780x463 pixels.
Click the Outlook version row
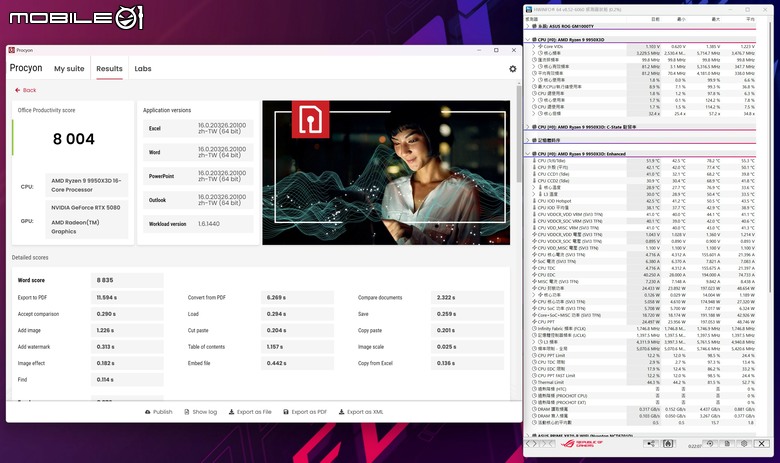pos(198,200)
